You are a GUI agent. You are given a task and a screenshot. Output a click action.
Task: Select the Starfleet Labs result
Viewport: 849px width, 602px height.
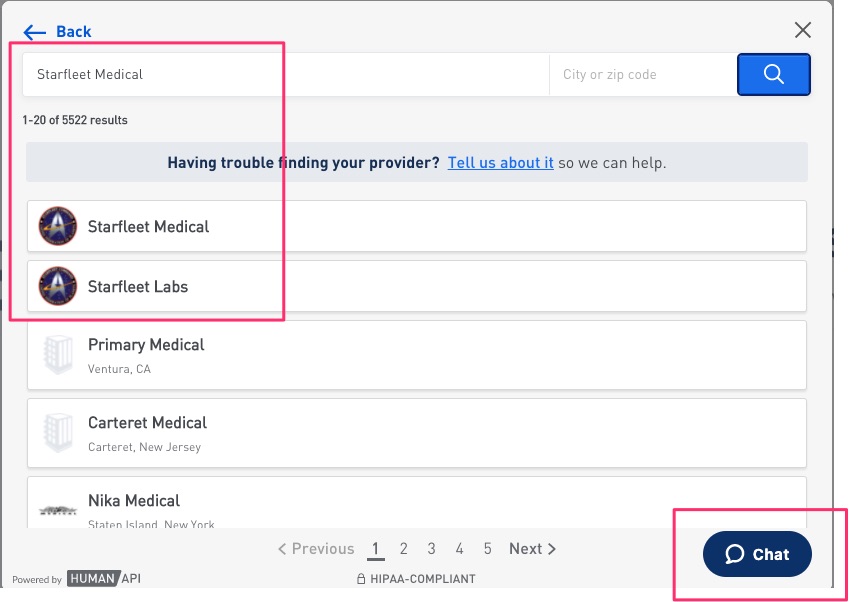point(417,286)
